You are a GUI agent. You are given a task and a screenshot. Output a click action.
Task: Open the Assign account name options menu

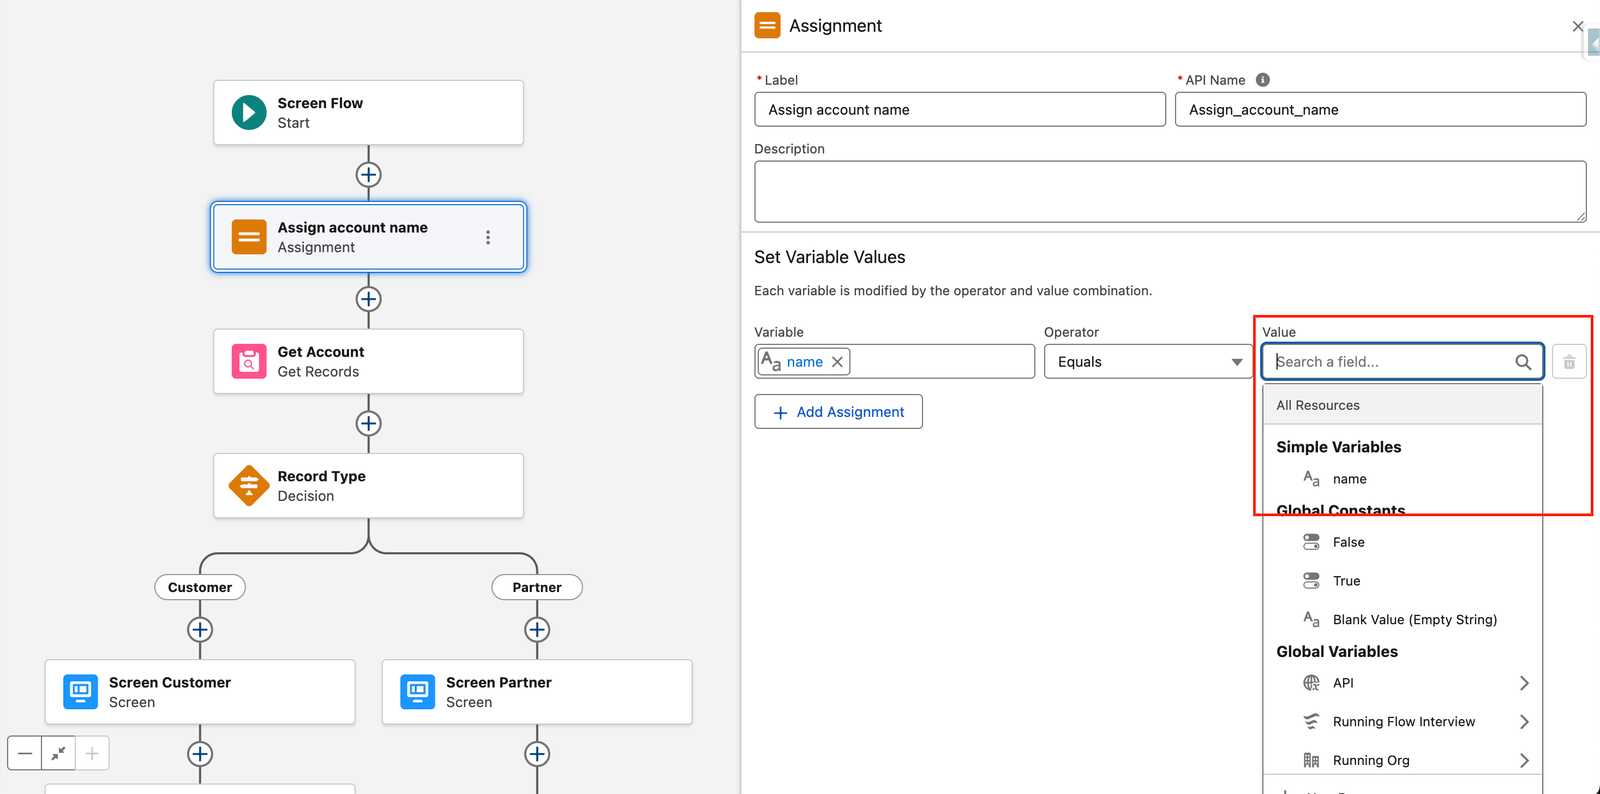point(488,237)
